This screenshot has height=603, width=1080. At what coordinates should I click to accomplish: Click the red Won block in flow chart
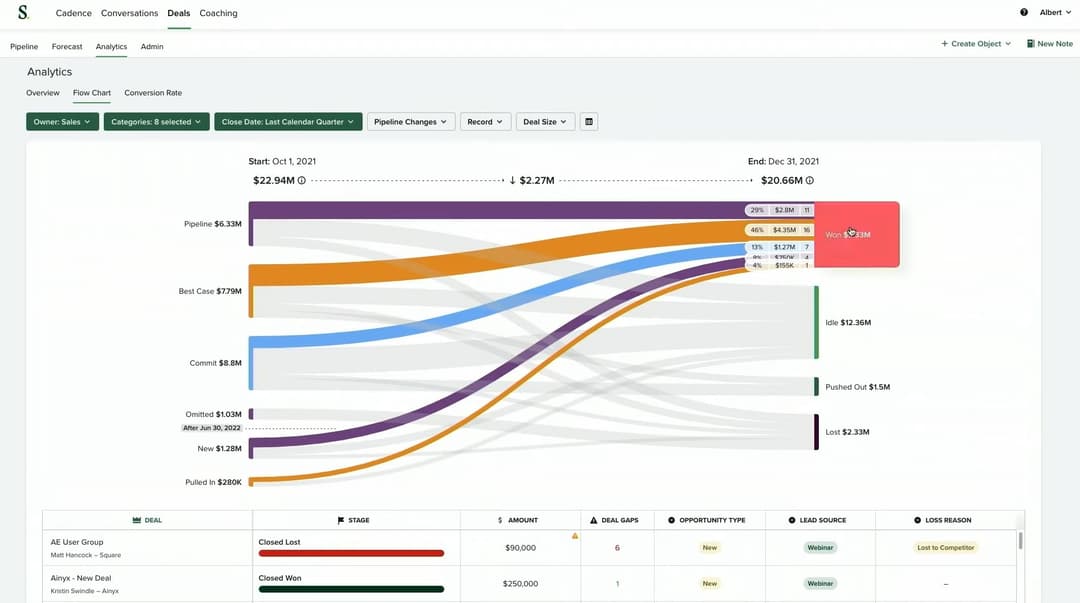[x=857, y=234]
